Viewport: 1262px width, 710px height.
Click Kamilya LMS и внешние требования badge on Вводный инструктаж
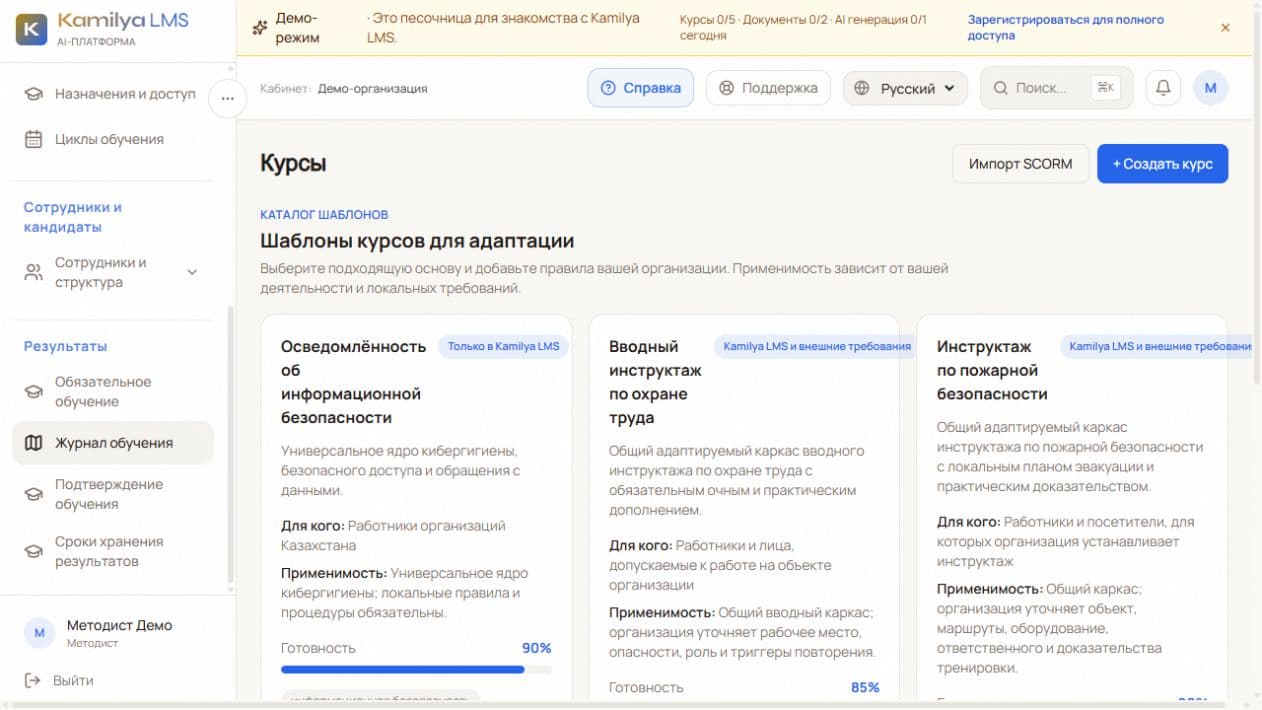click(817, 347)
